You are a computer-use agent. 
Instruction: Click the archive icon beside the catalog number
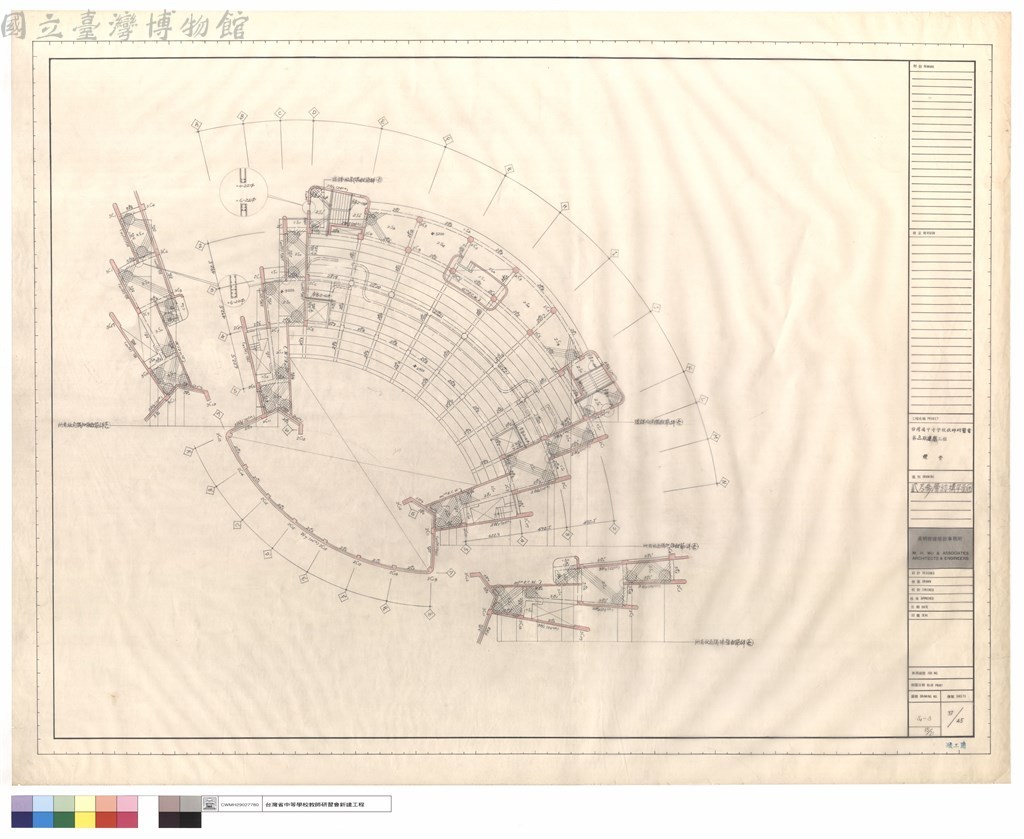click(210, 804)
